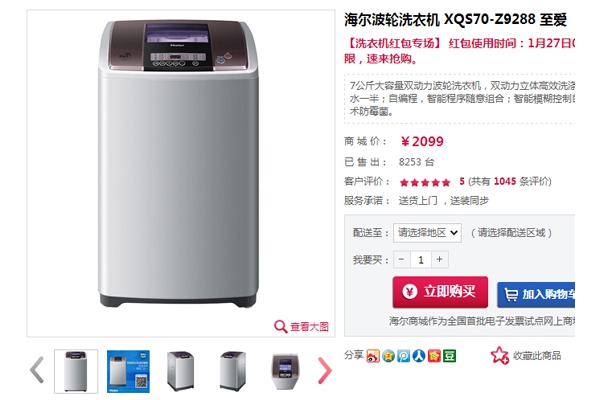
Task: Share to Renren blue icon
Action: coord(419,356)
